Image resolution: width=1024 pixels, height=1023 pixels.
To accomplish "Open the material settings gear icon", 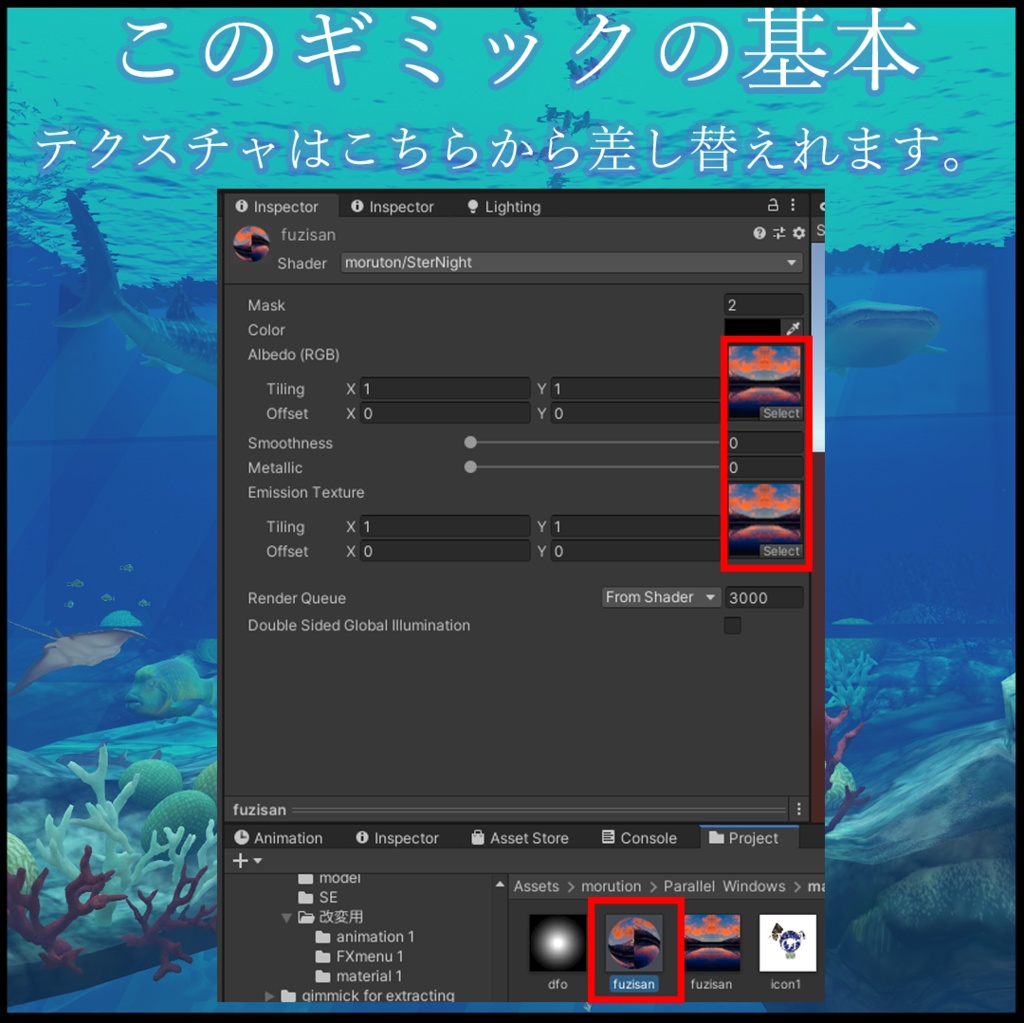I will [x=797, y=232].
